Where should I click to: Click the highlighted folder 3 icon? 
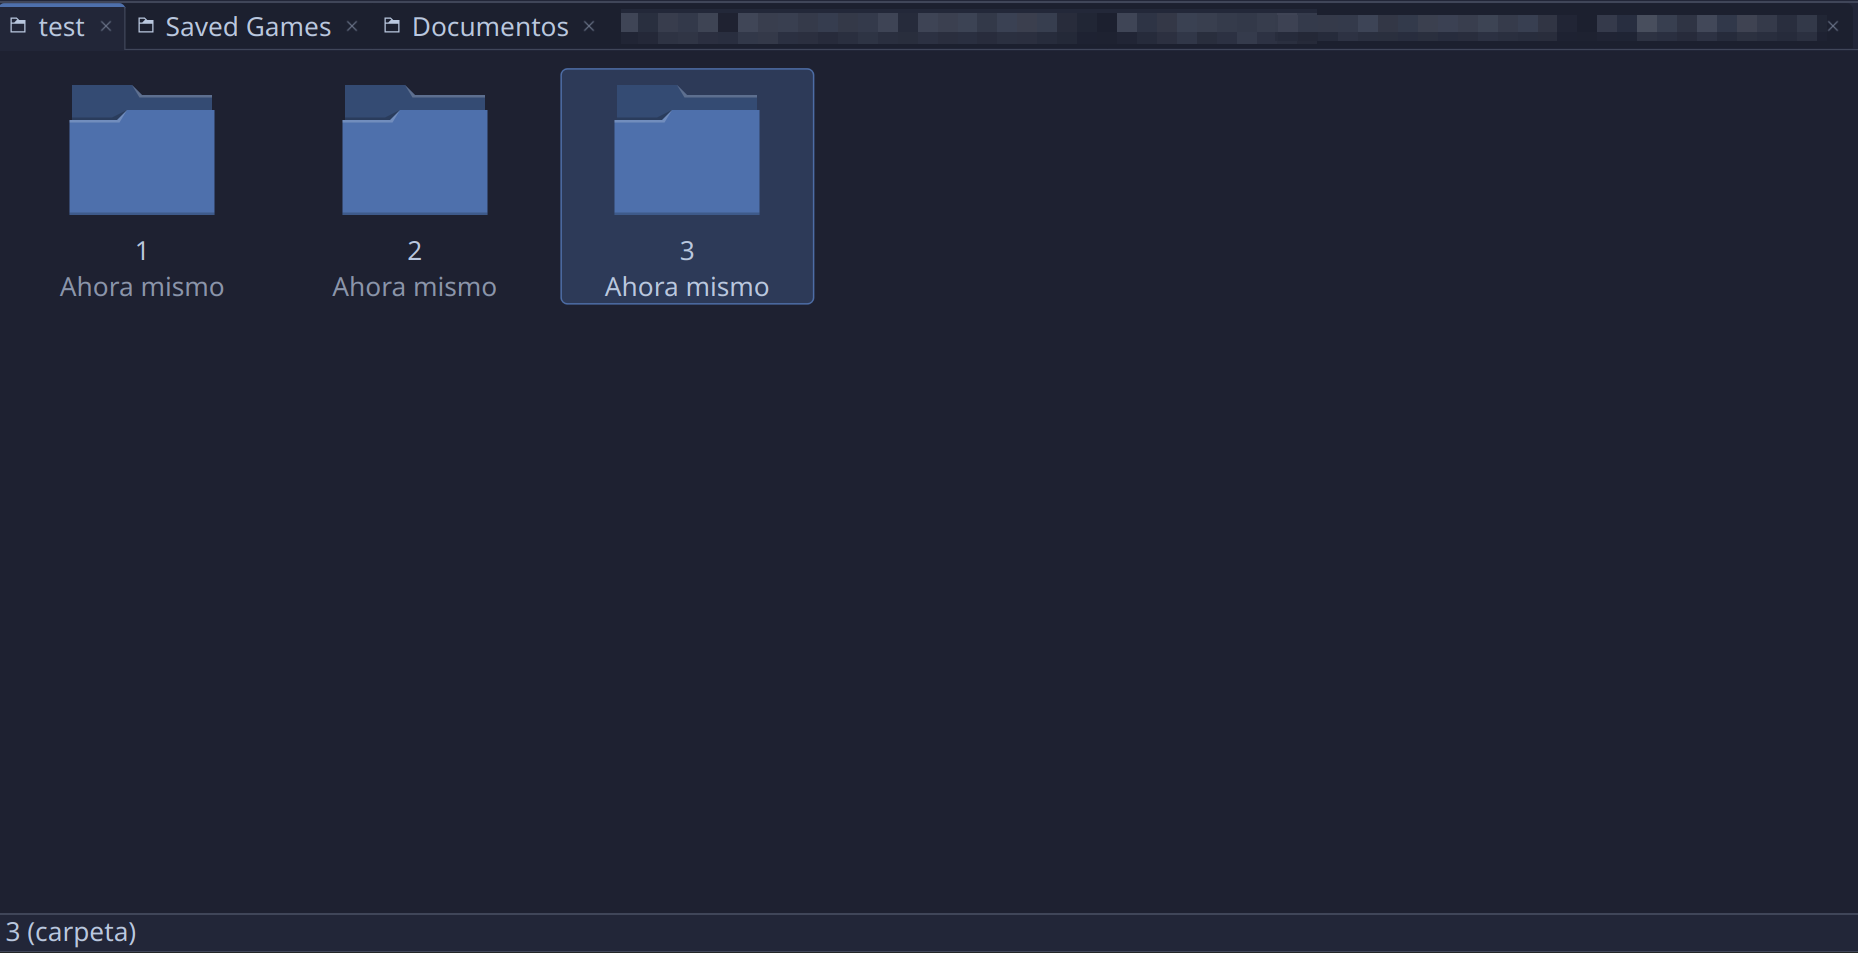(x=686, y=151)
